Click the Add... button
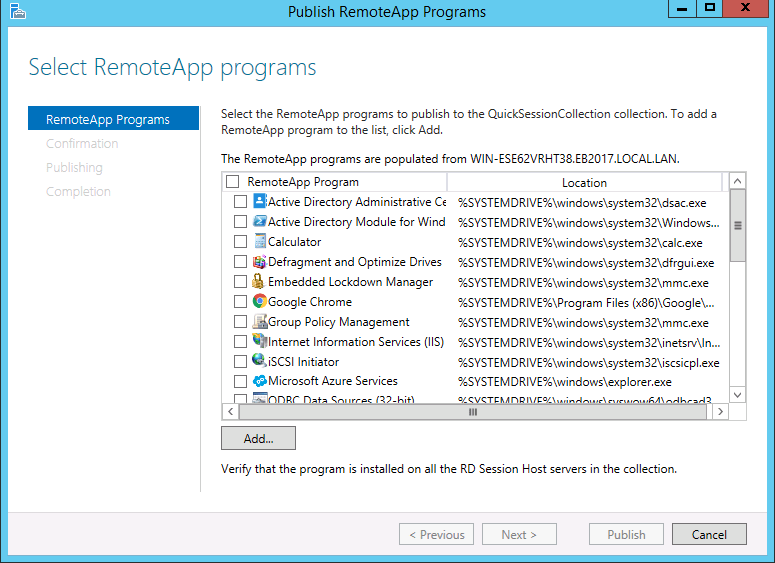775x563 pixels. click(258, 438)
